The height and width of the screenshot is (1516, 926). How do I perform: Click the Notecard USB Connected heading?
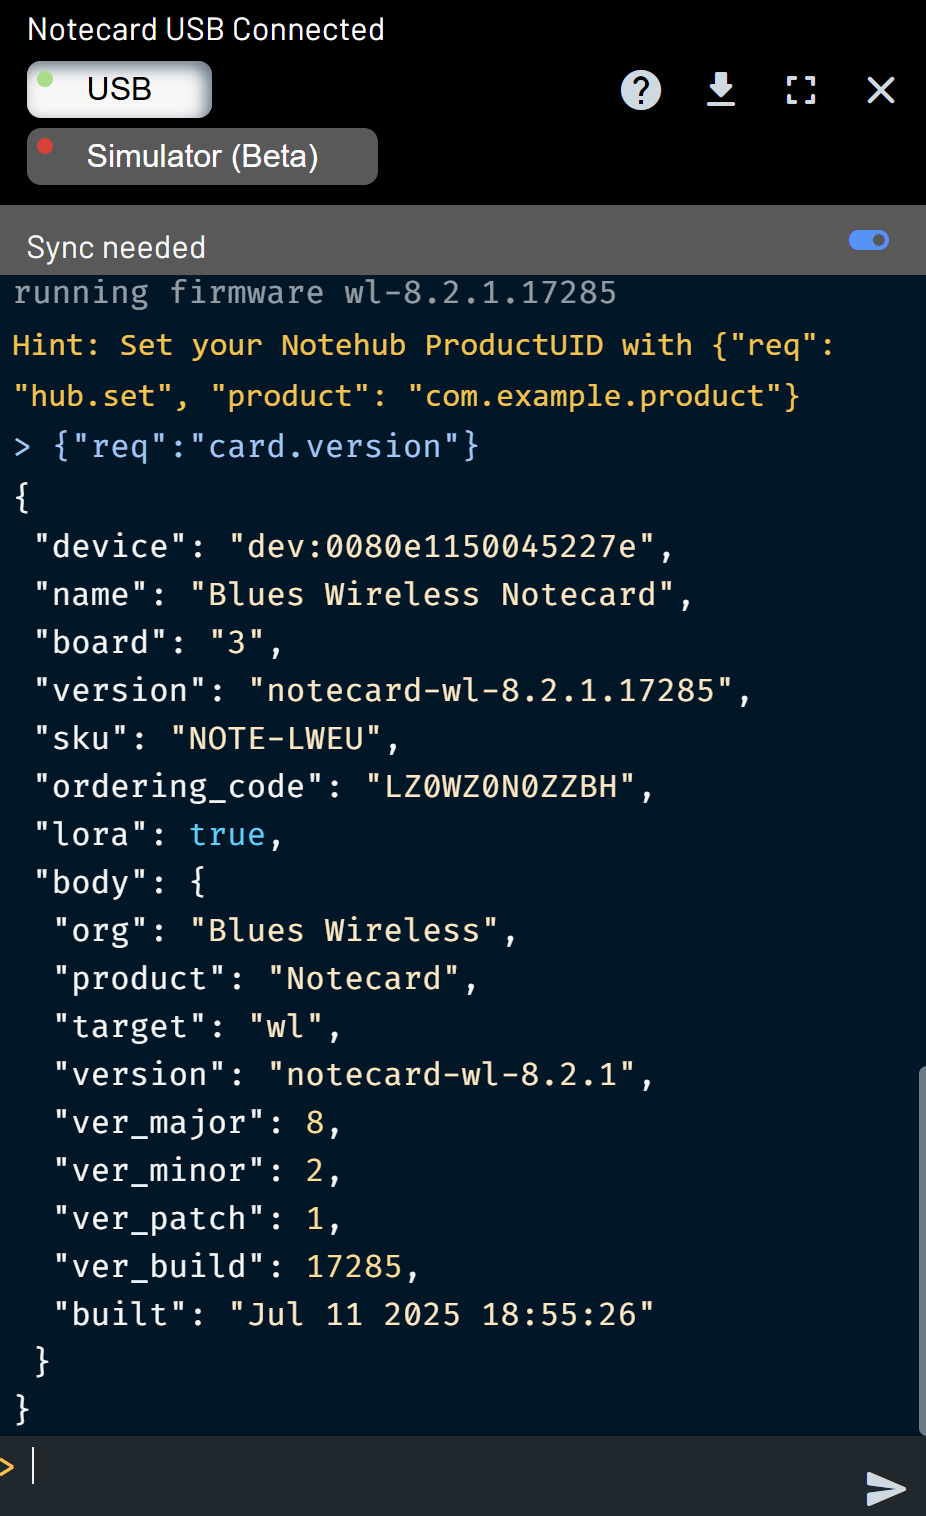coord(206,29)
